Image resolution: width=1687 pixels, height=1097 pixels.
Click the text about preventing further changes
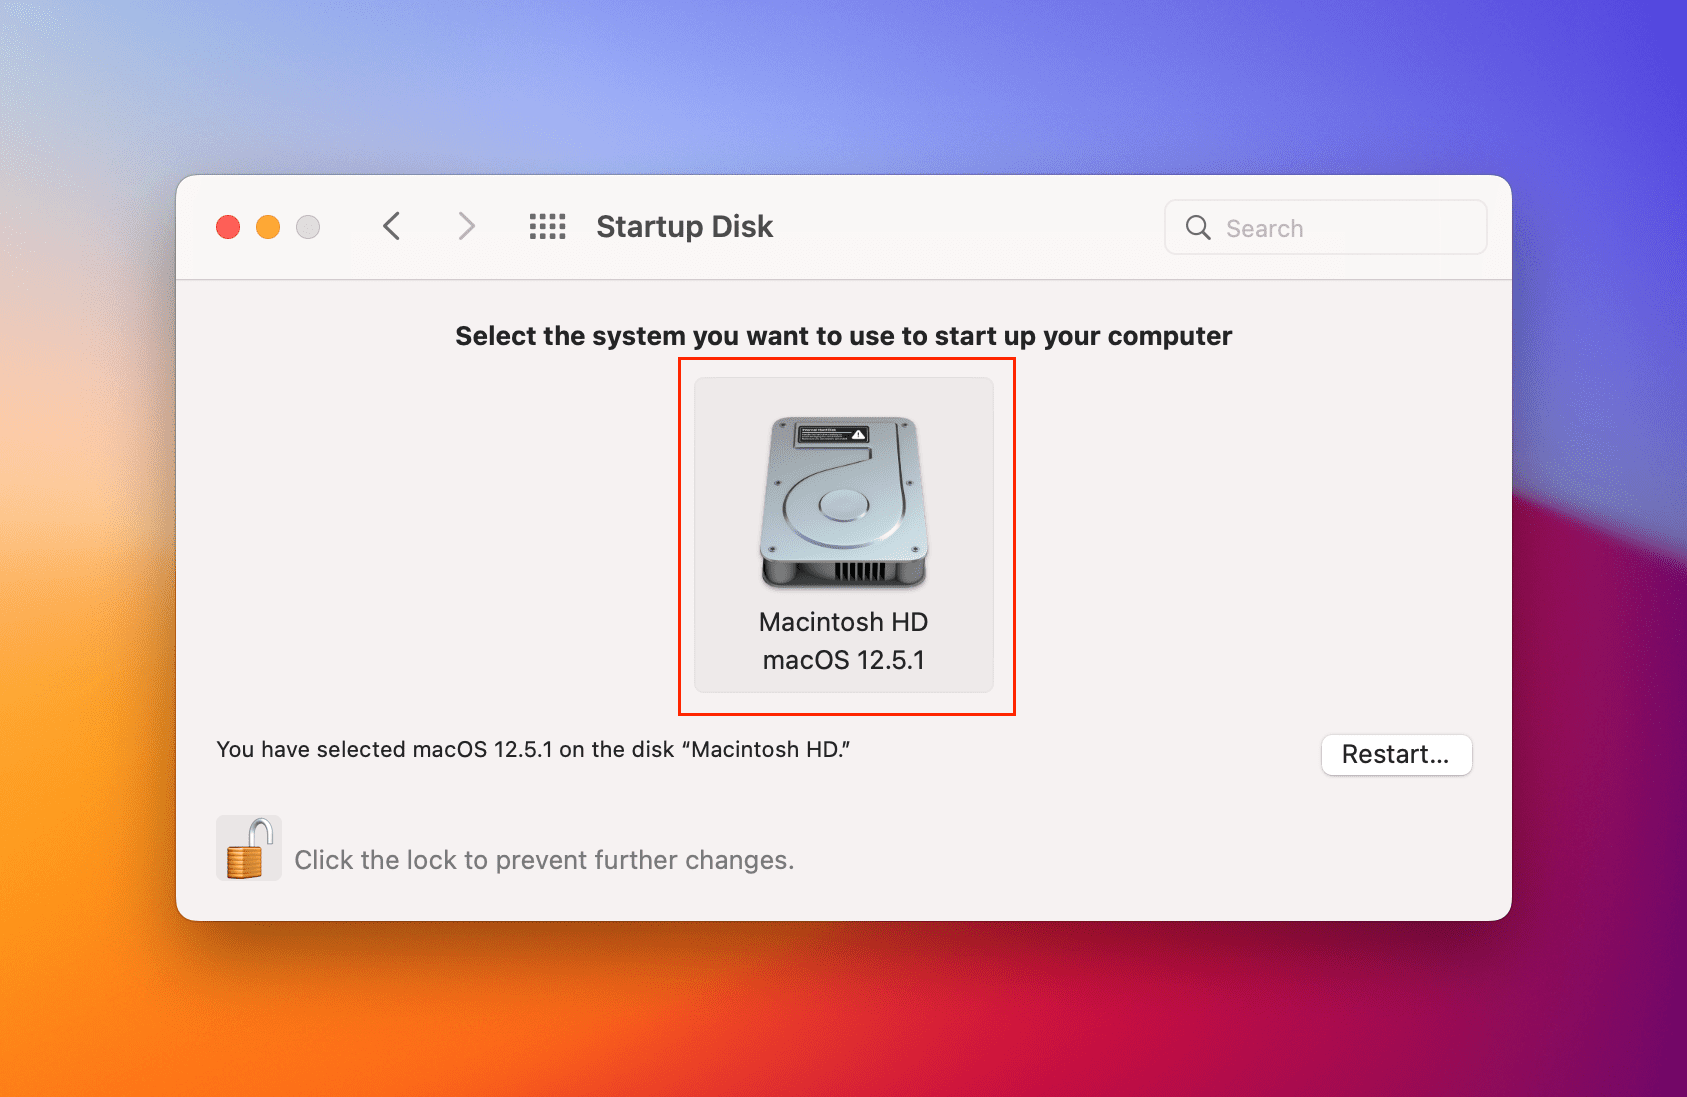coord(543,859)
